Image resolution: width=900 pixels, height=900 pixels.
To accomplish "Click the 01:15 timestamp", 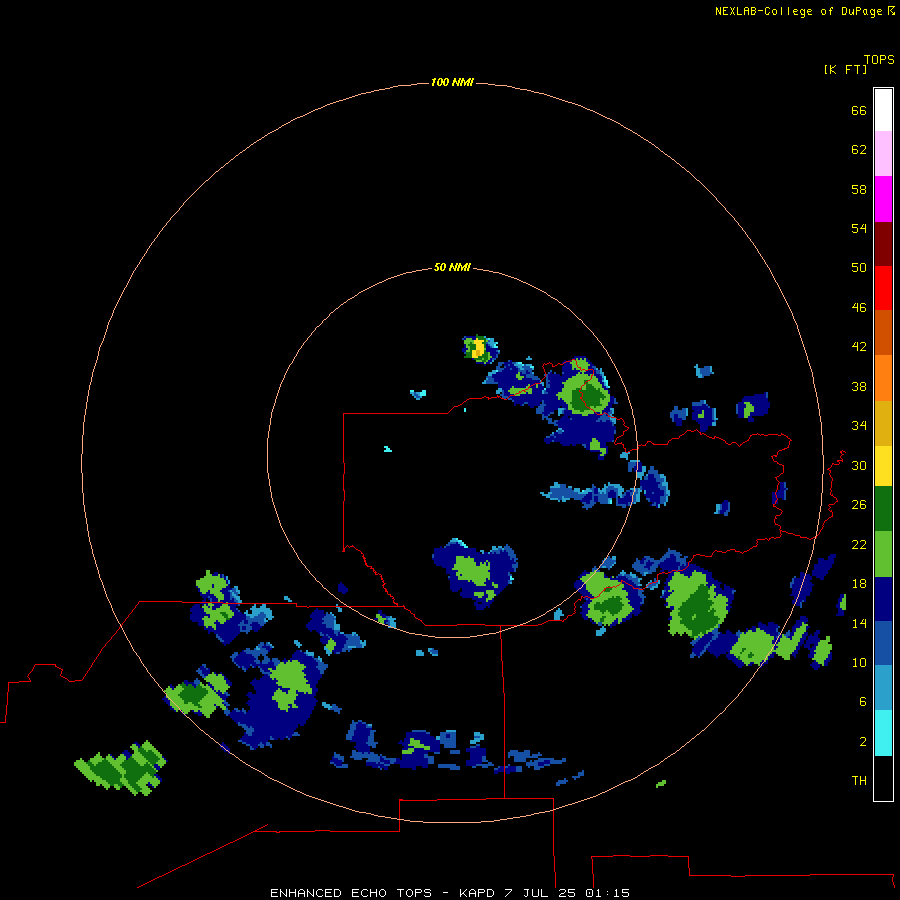I will pos(607,893).
